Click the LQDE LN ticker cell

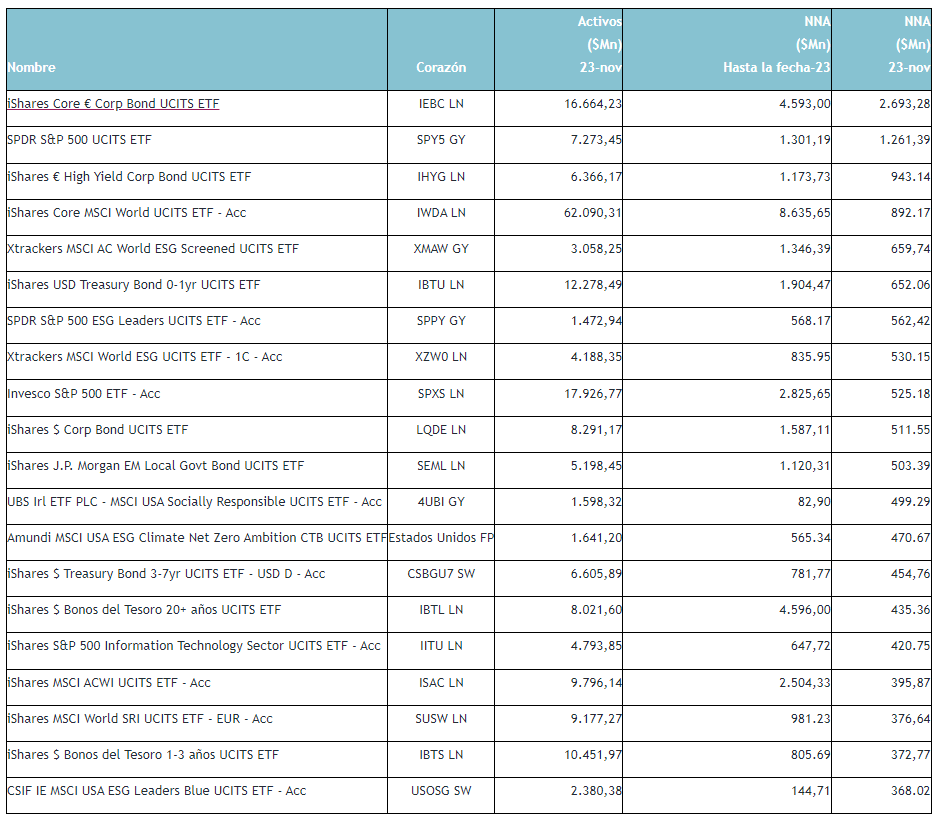441,430
